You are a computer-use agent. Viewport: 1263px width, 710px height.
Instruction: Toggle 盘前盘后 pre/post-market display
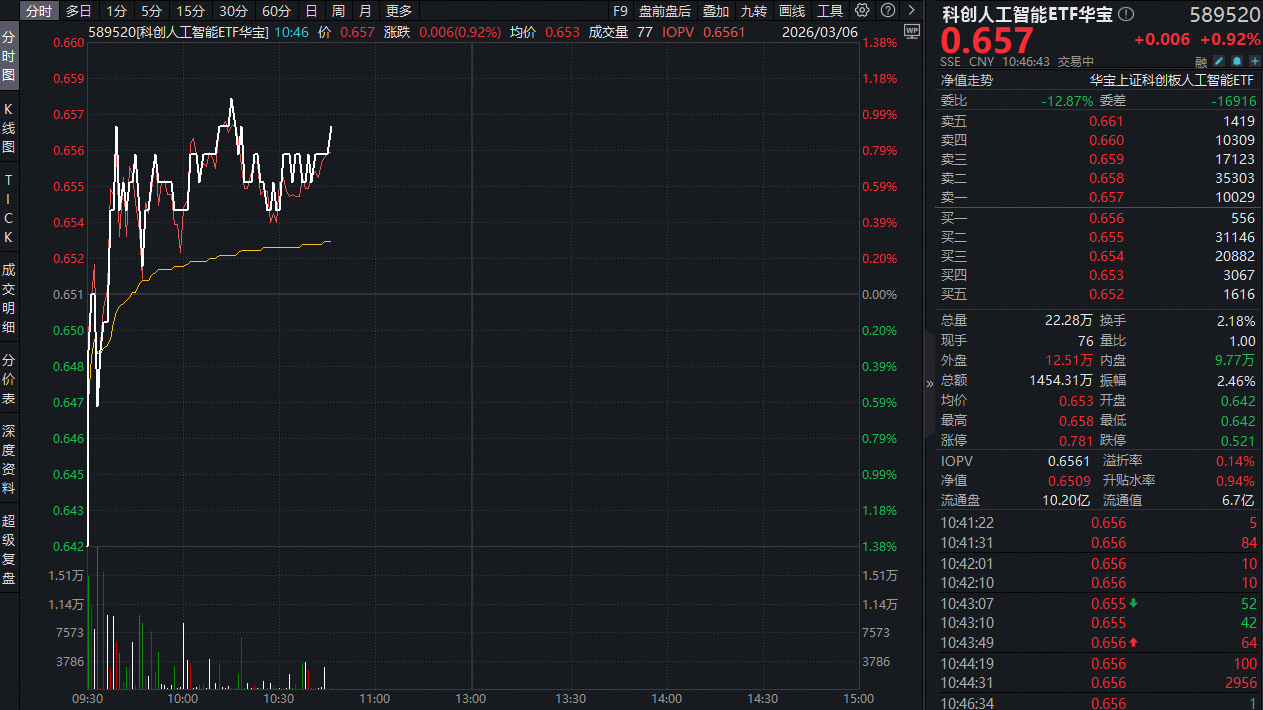click(664, 11)
